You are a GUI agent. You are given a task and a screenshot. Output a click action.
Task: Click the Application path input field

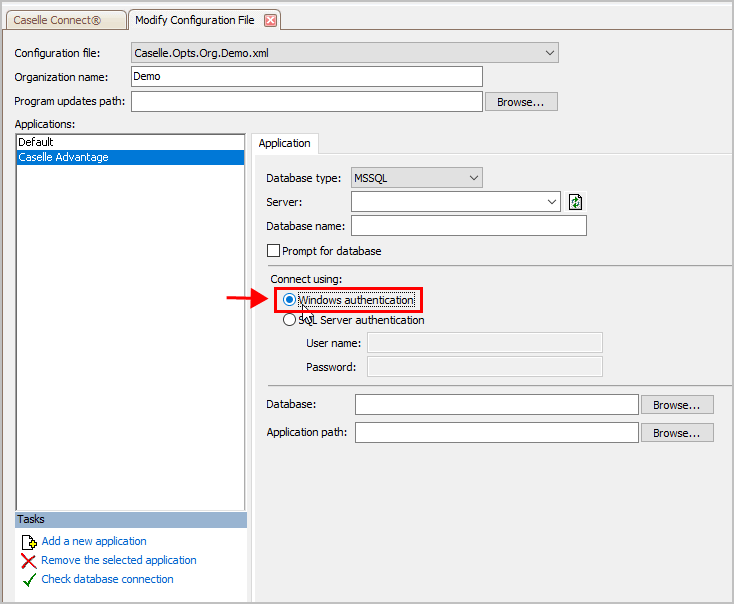point(497,433)
